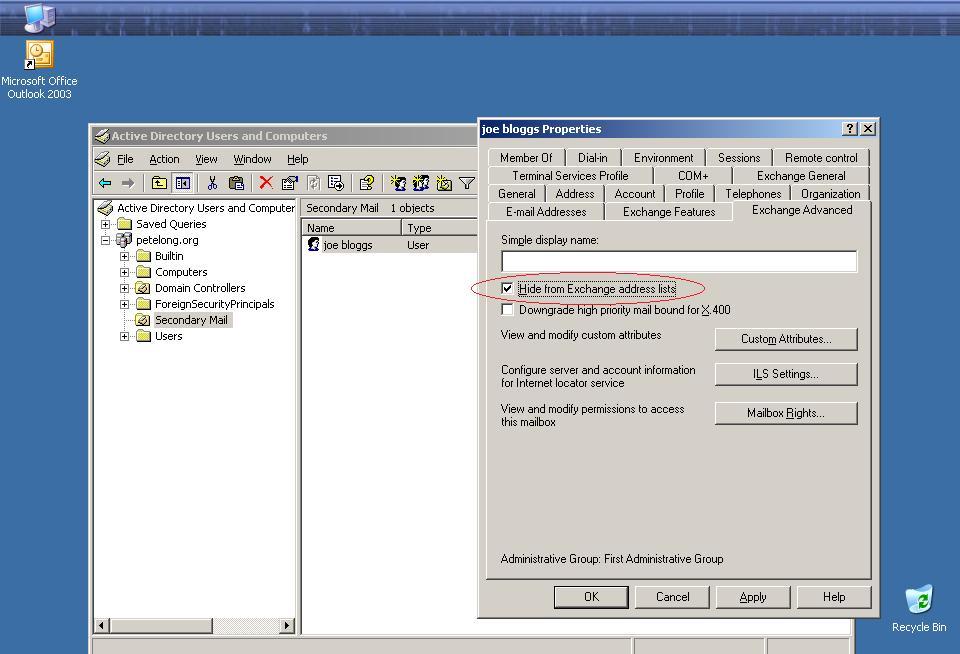Switch to the Exchange General tab
Viewport: 960px width, 654px height.
[x=801, y=176]
